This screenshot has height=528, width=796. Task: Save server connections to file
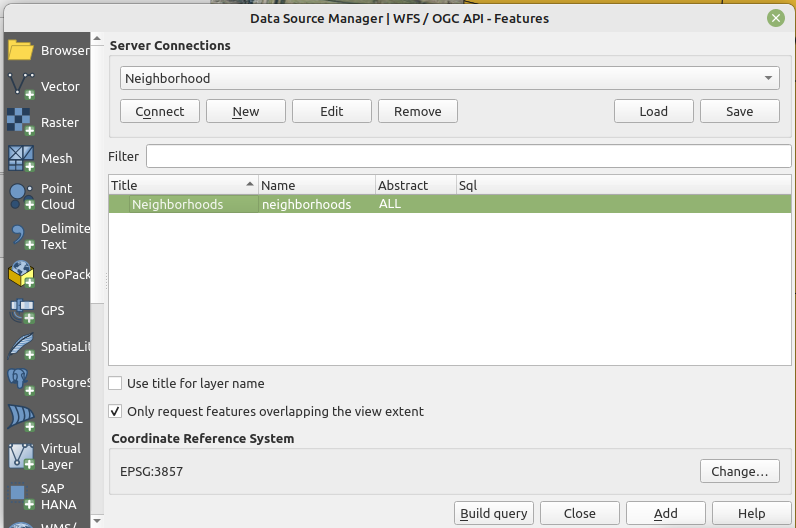pyautogui.click(x=740, y=111)
